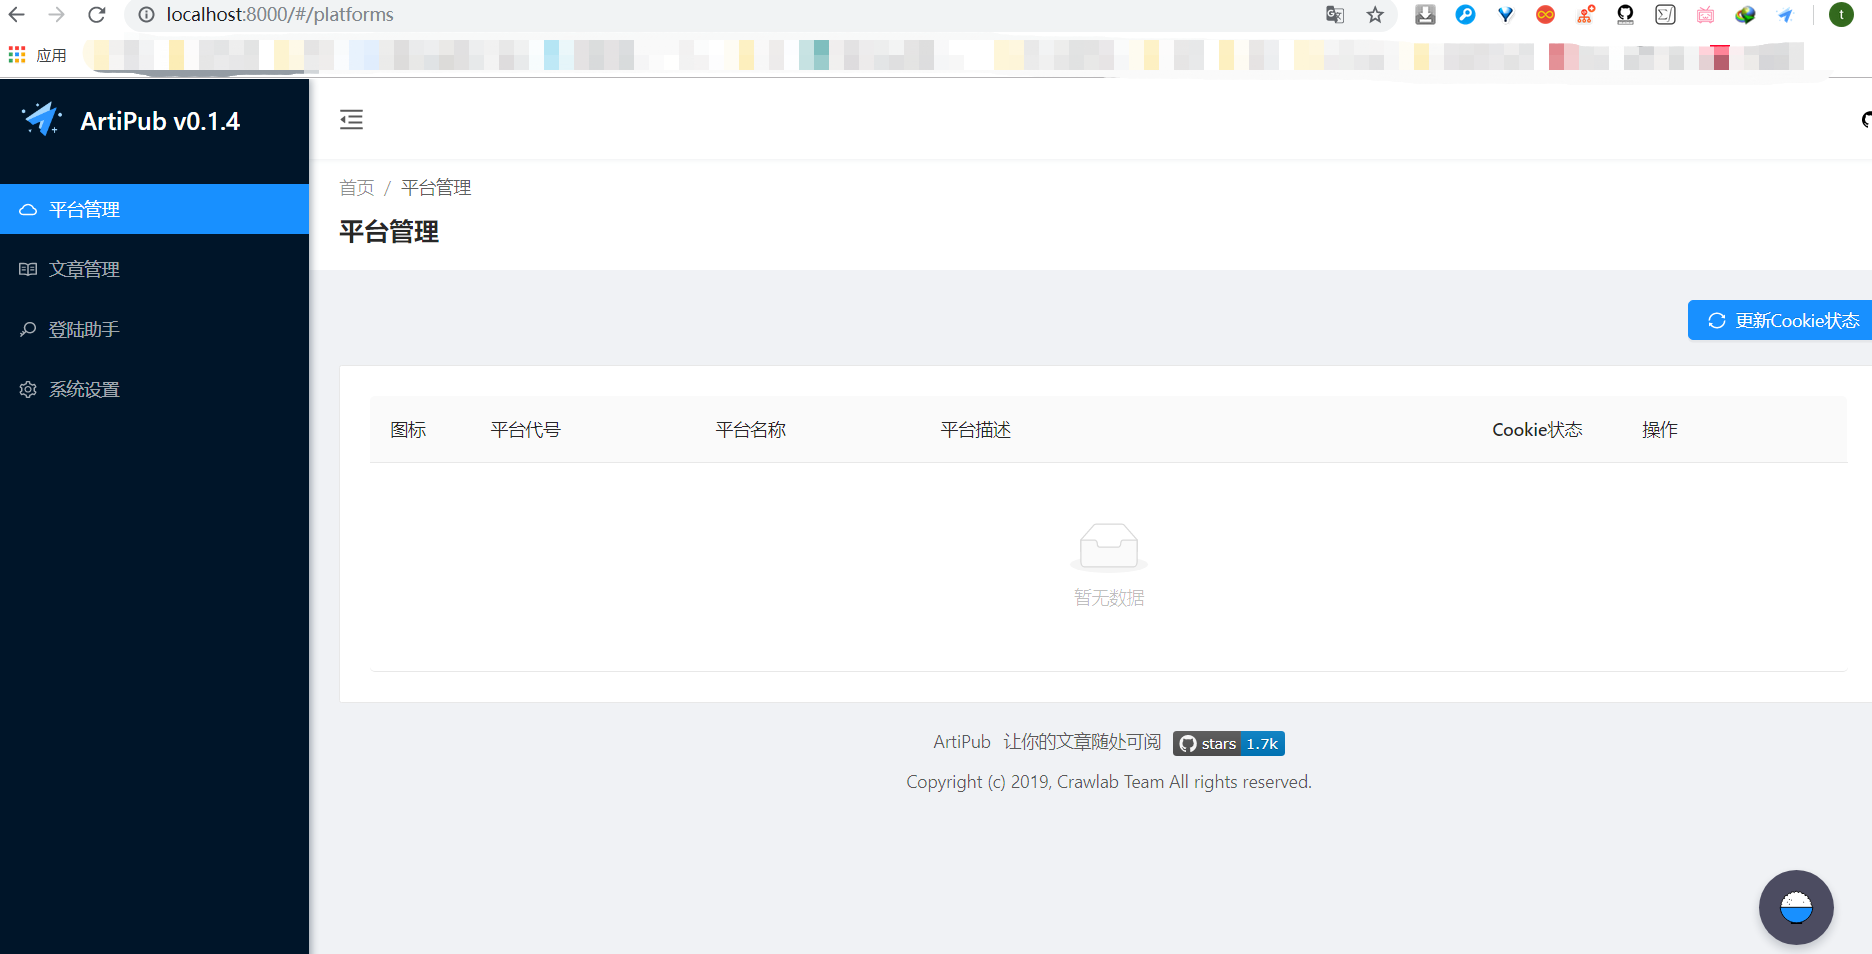Open 系统设置 in the sidebar menu
Viewport: 1872px width, 954px height.
[x=154, y=389]
